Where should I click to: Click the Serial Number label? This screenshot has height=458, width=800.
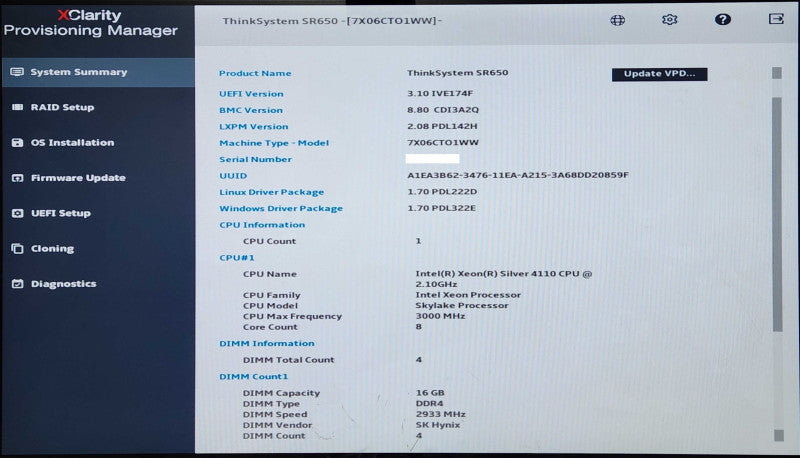pyautogui.click(x=255, y=159)
